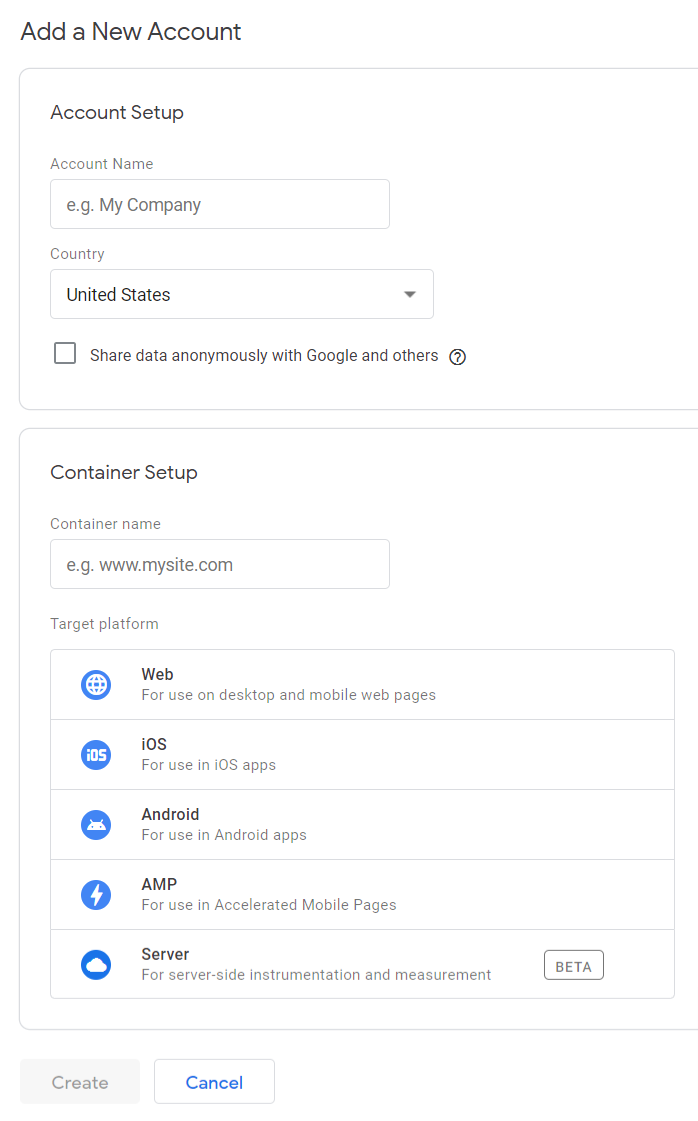Select the Web globe platform icon

pyautogui.click(x=96, y=685)
